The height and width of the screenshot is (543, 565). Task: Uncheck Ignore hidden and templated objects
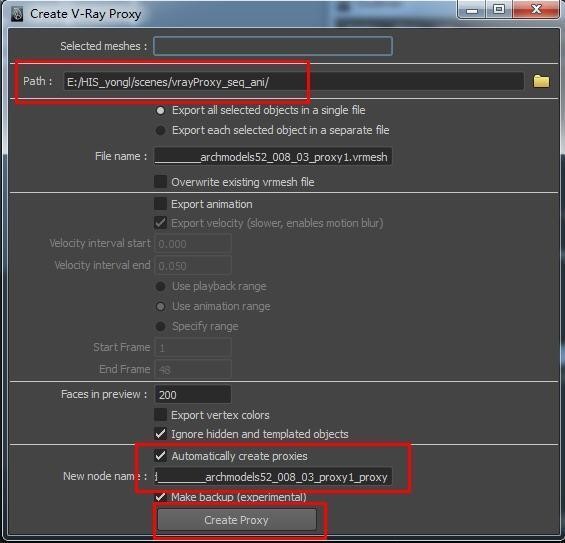[x=160, y=434]
